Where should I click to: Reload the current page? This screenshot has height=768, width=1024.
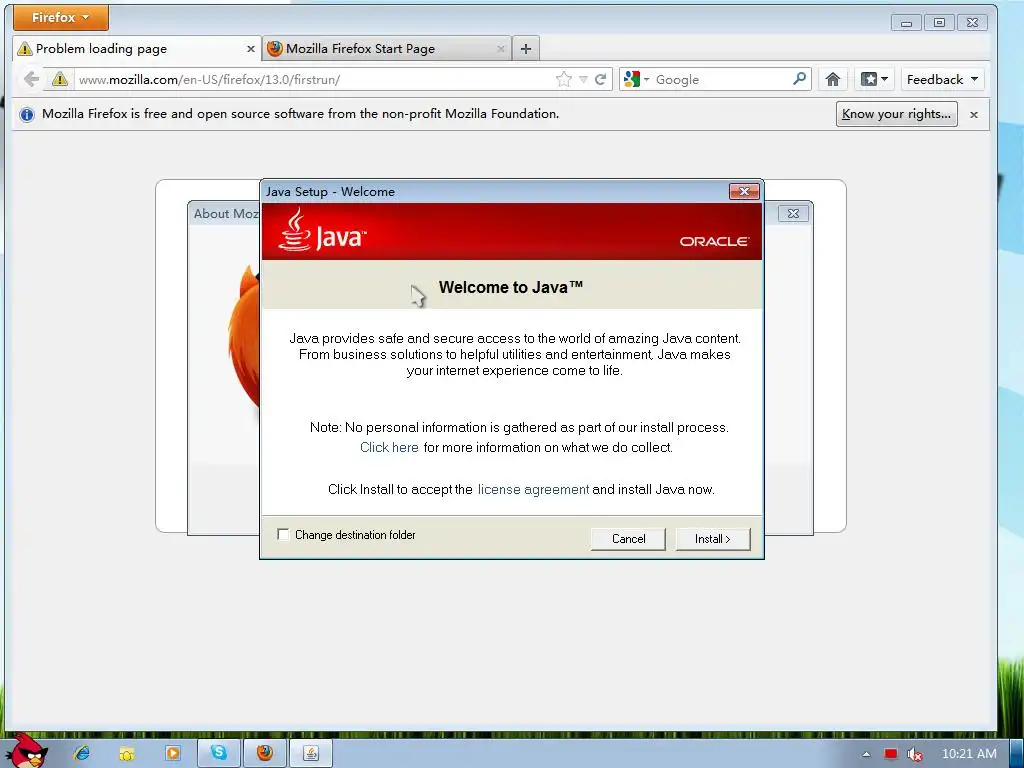601,80
